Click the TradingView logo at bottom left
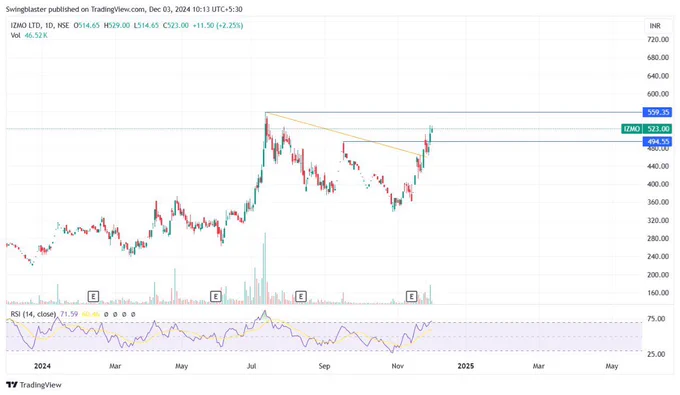Screen dimensions: 680x395 (34, 385)
